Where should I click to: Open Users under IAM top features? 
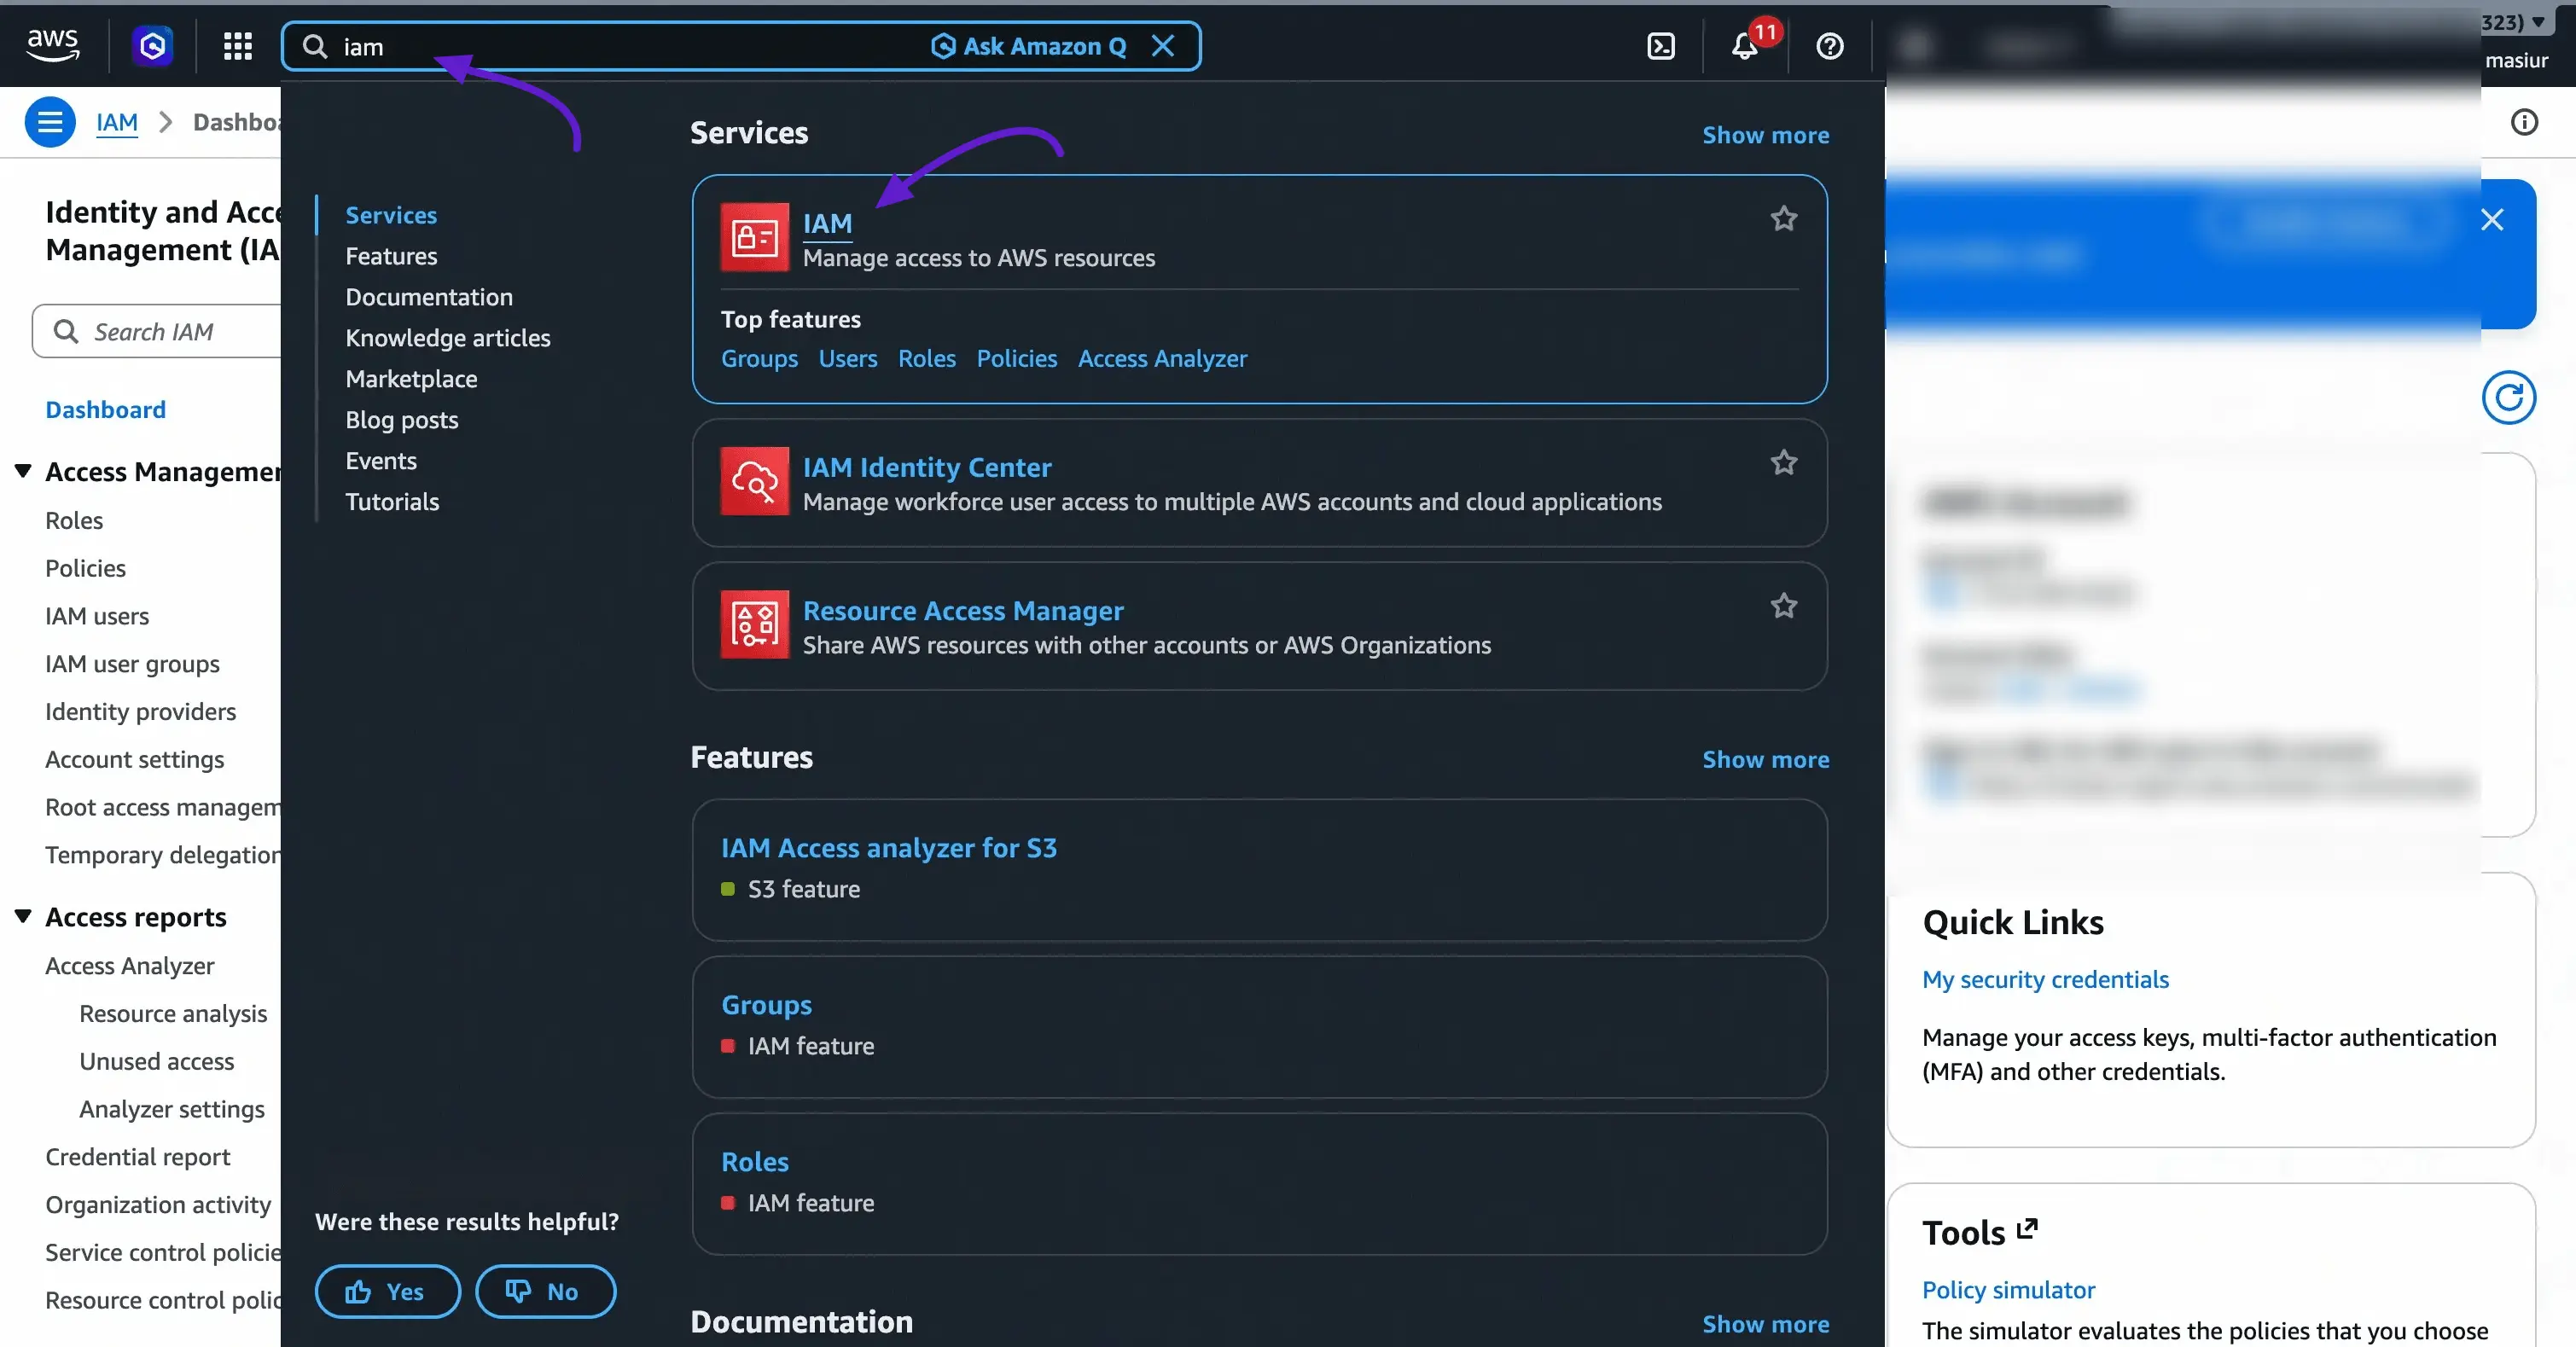[x=847, y=358]
